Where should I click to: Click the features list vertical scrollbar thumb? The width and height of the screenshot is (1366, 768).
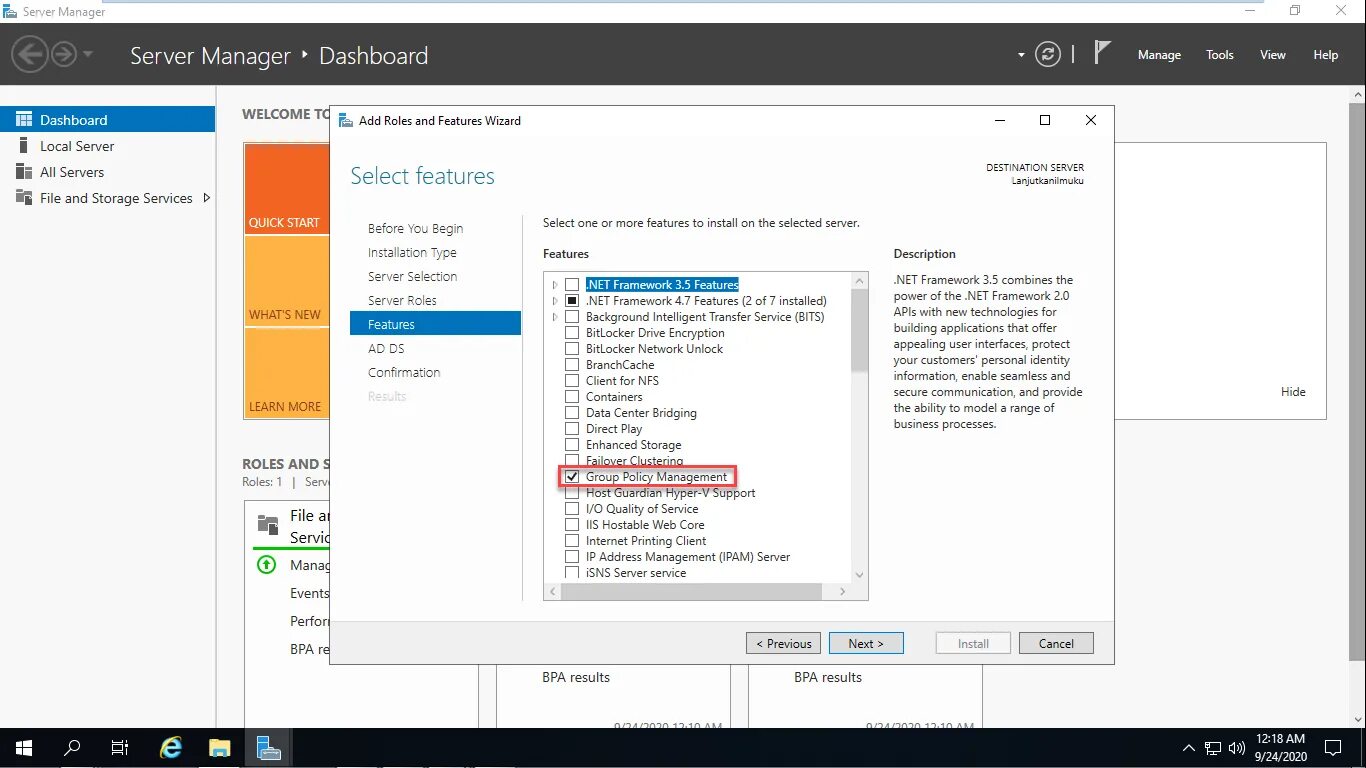859,330
